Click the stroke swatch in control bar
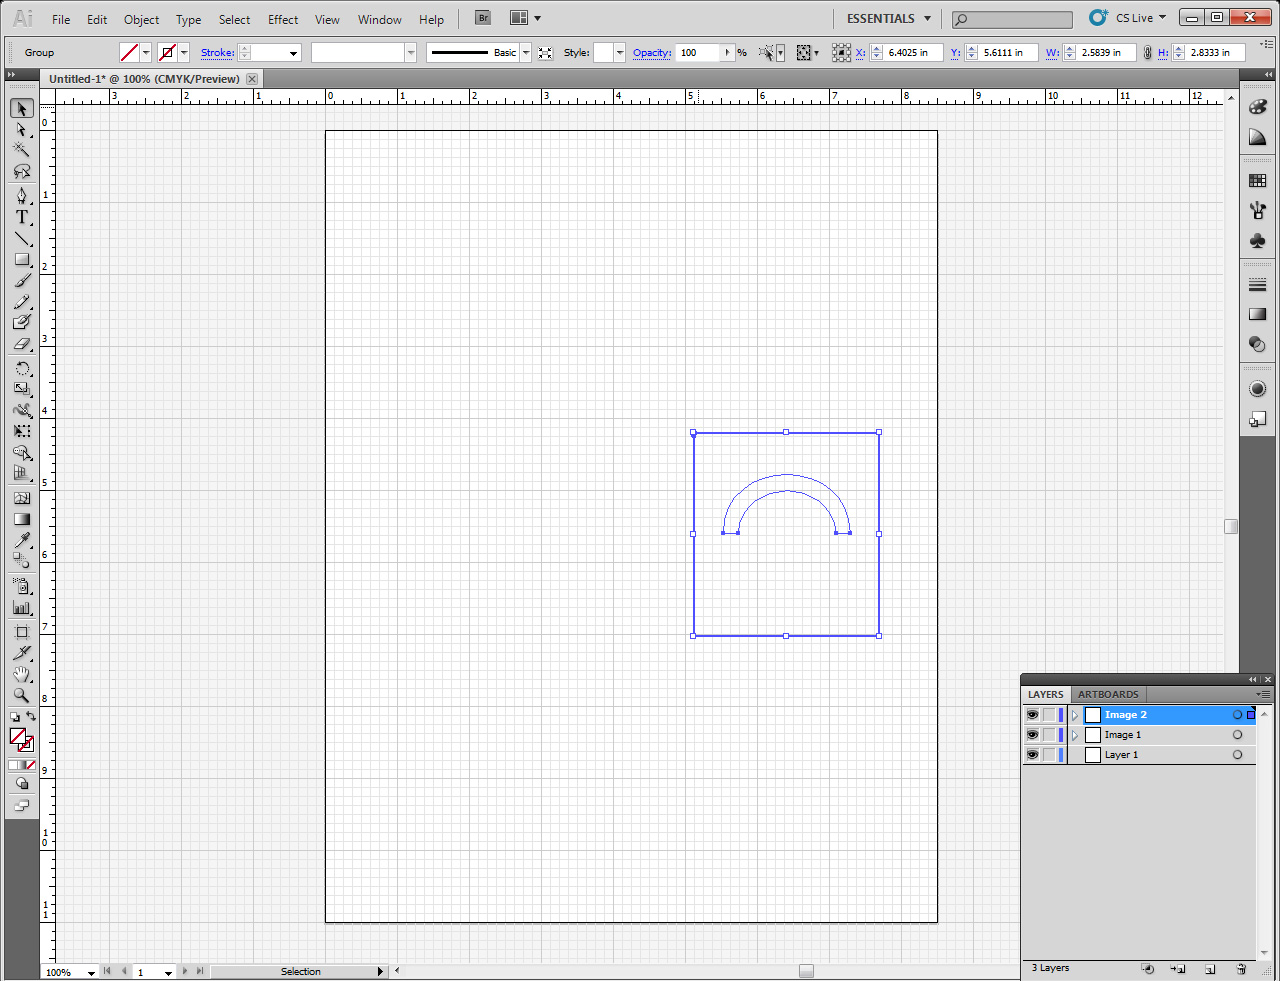 pyautogui.click(x=167, y=53)
